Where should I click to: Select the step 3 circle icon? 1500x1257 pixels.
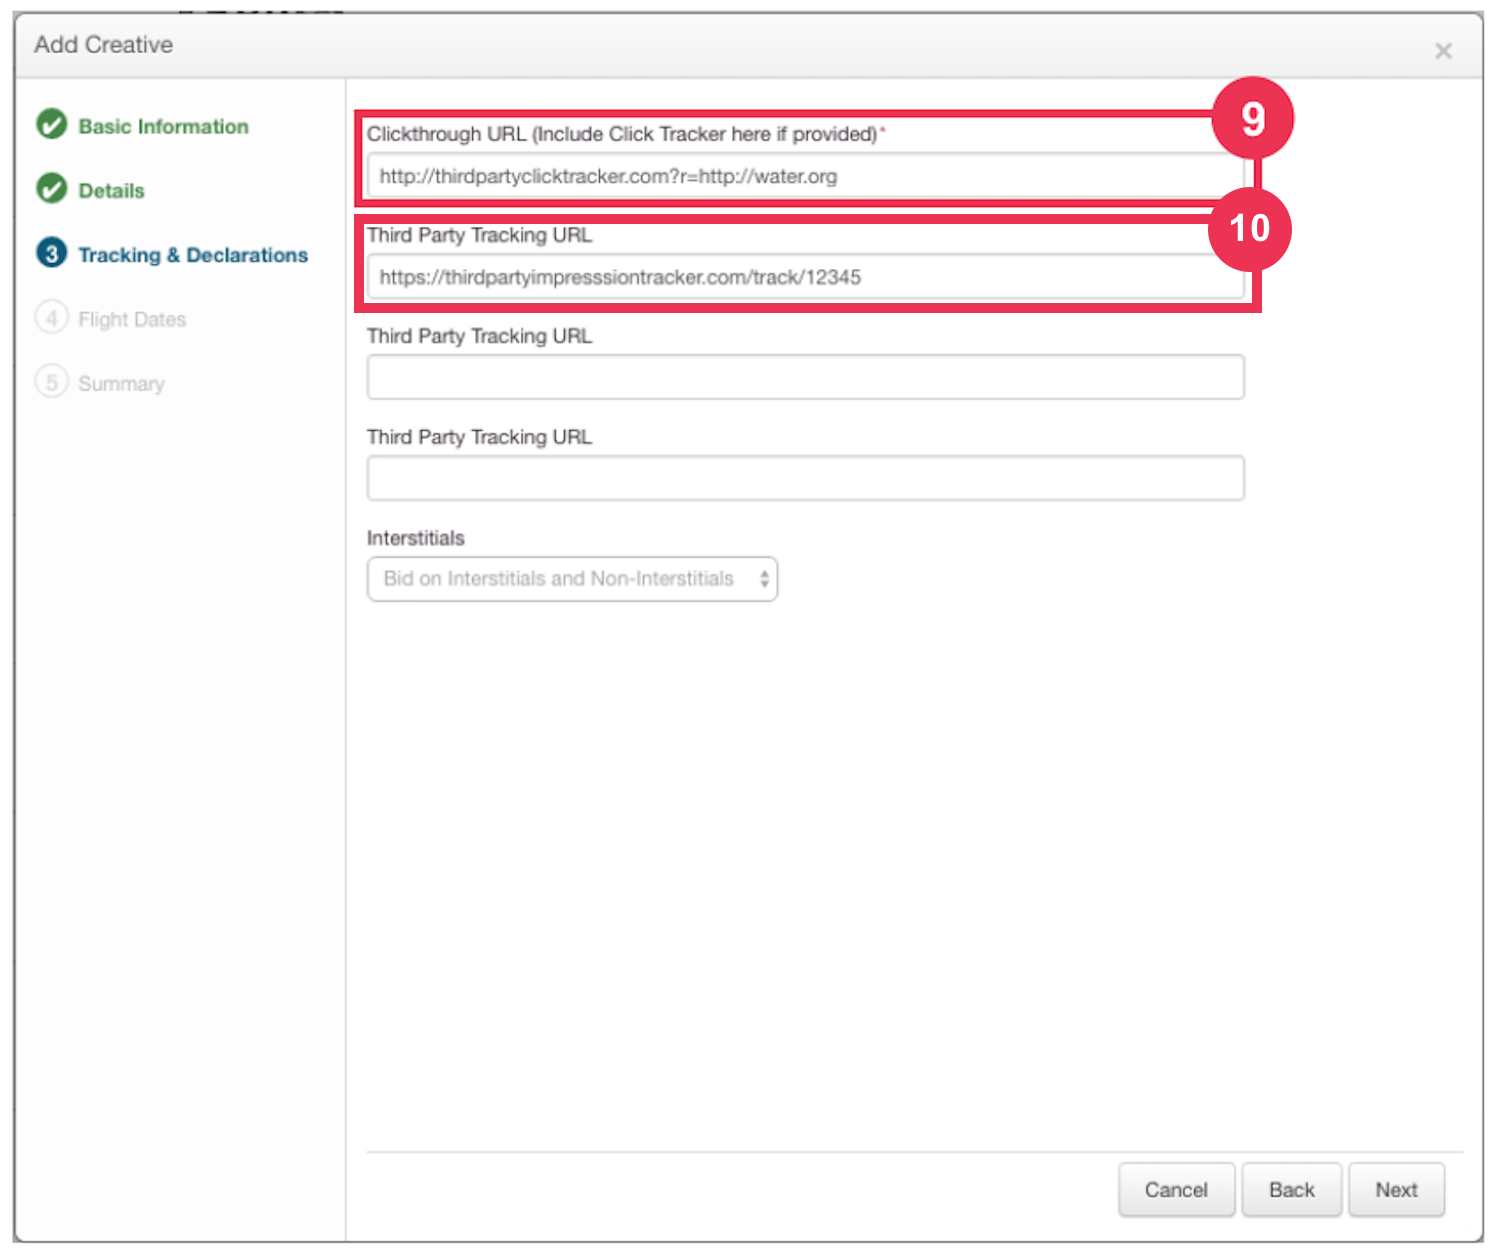(52, 253)
